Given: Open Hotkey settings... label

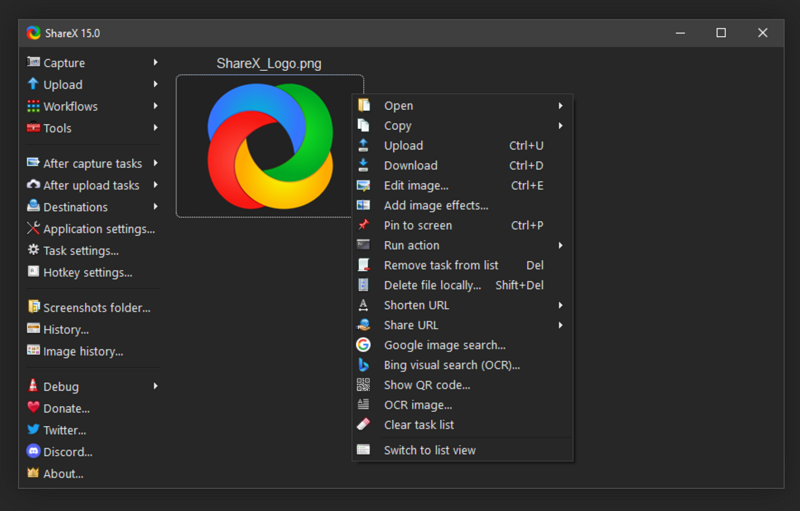Looking at the screenshot, I should point(88,273).
